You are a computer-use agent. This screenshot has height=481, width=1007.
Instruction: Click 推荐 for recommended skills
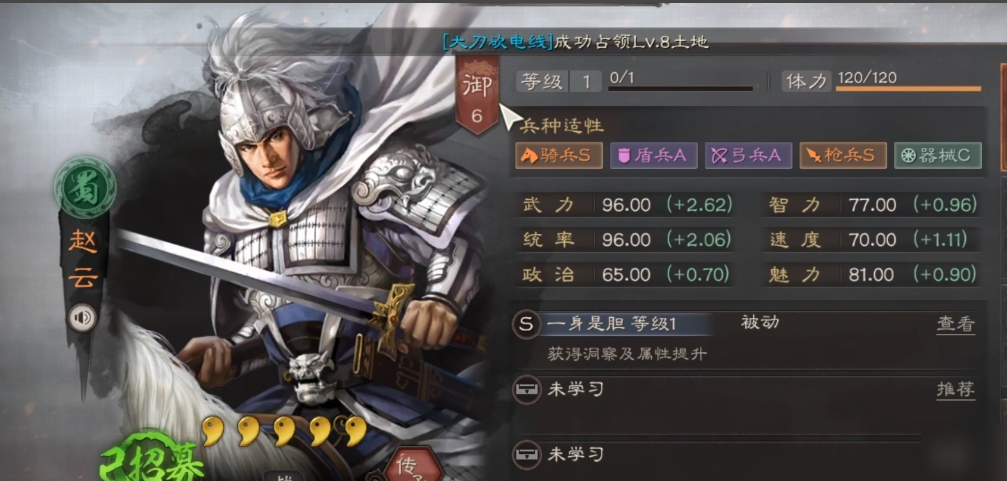(x=956, y=389)
